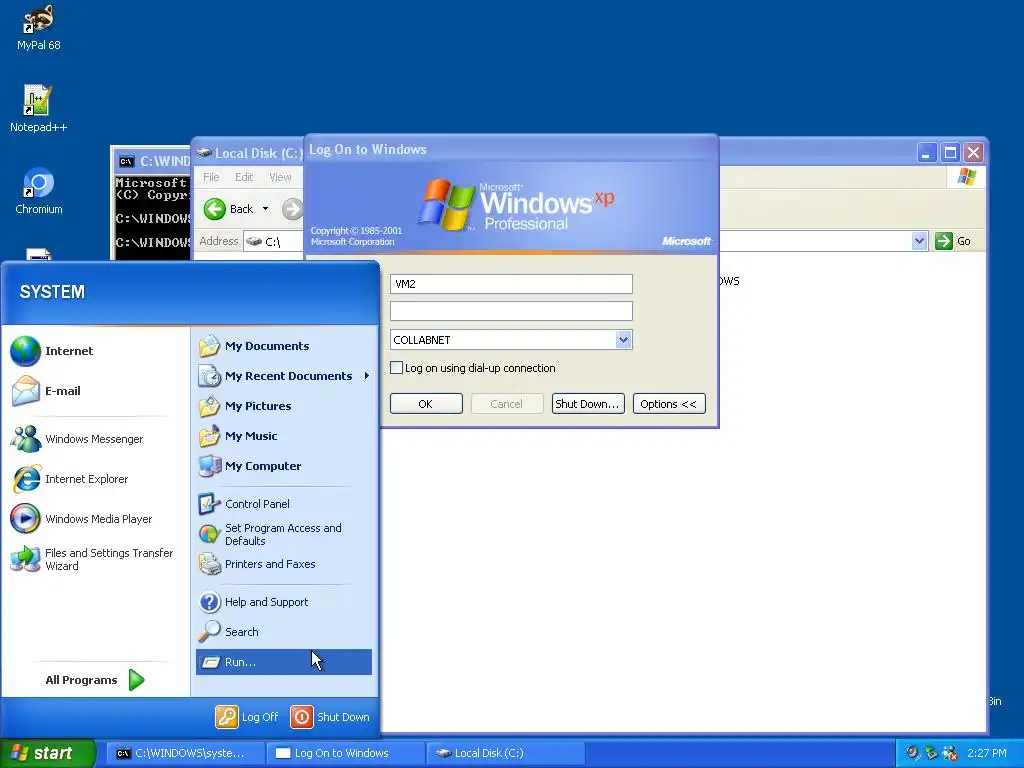Open the Edit menu in Local Disk window

click(x=244, y=177)
